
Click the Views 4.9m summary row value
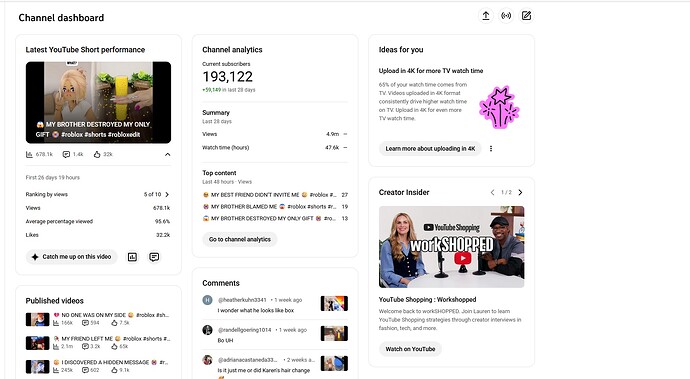(332, 134)
